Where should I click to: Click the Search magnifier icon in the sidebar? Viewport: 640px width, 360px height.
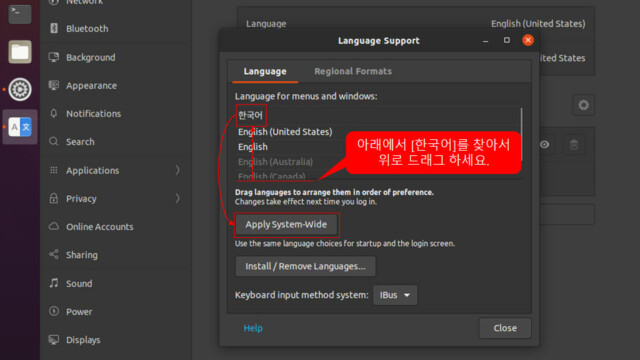coord(54,142)
